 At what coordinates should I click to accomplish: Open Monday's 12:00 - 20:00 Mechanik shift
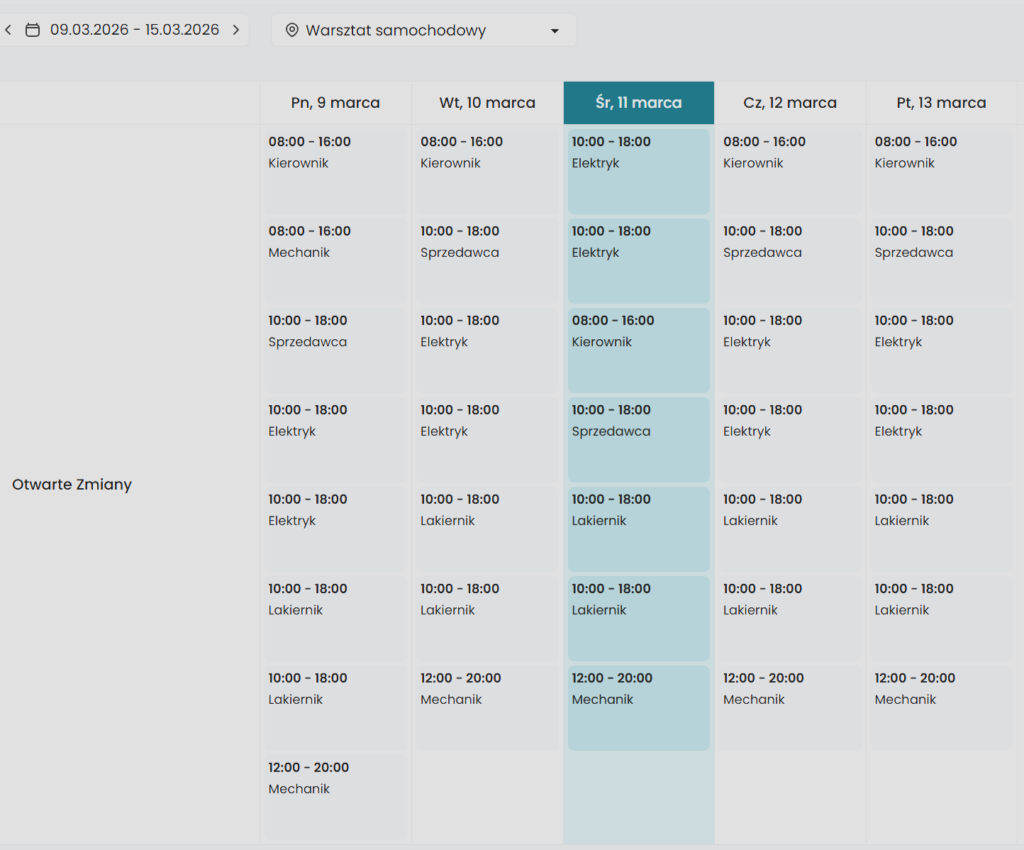coord(335,797)
